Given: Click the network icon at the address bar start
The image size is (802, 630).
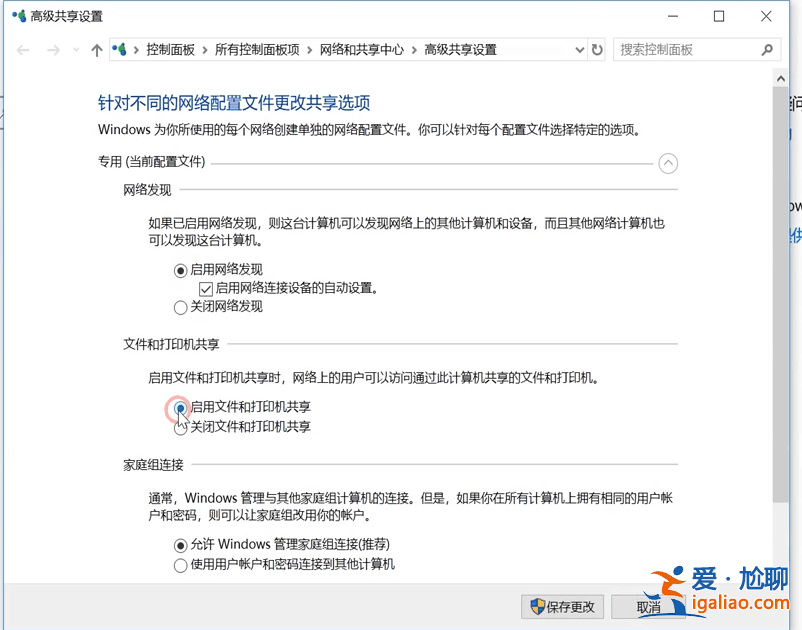Looking at the screenshot, I should (120, 49).
